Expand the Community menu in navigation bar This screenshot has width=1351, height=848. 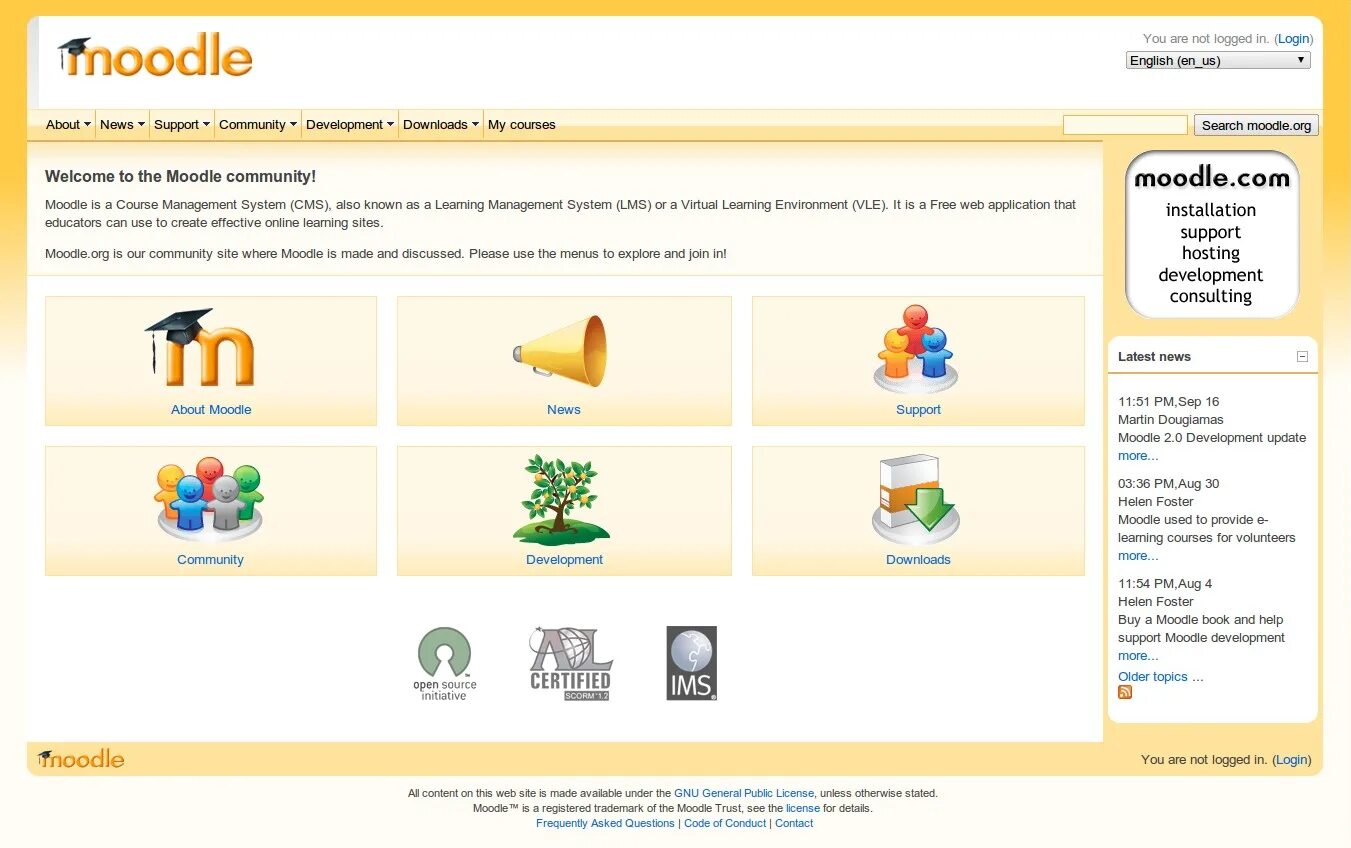(x=258, y=124)
